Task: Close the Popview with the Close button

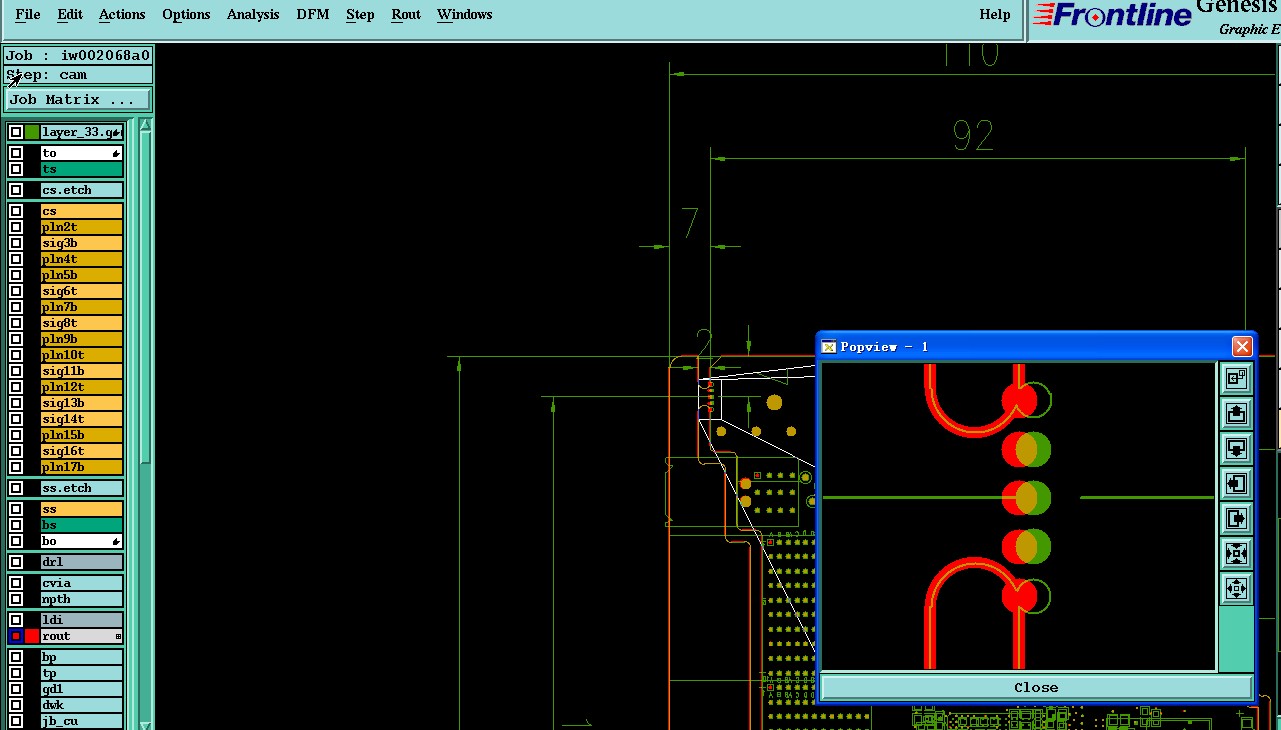Action: (x=1036, y=687)
